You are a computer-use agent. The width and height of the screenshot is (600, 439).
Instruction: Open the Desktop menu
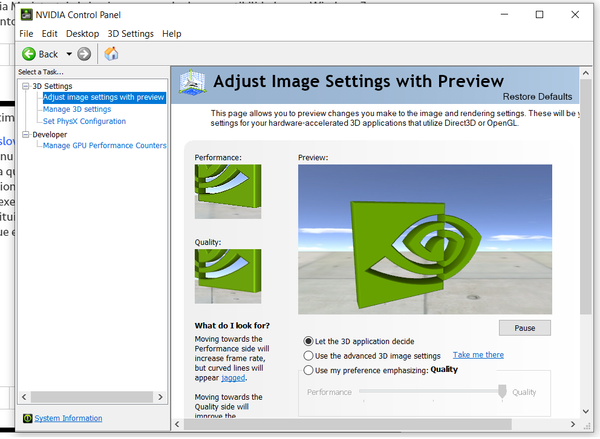click(83, 34)
